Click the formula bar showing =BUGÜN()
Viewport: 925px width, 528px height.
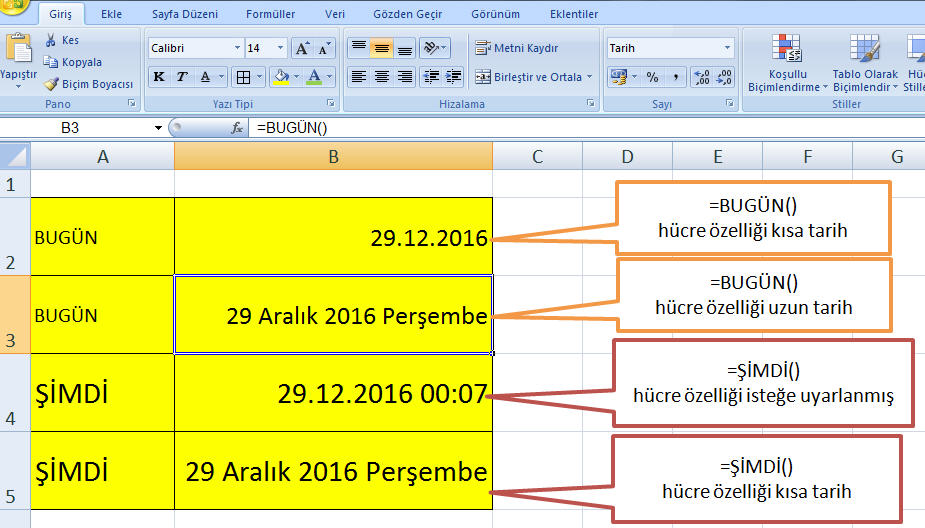coord(586,128)
